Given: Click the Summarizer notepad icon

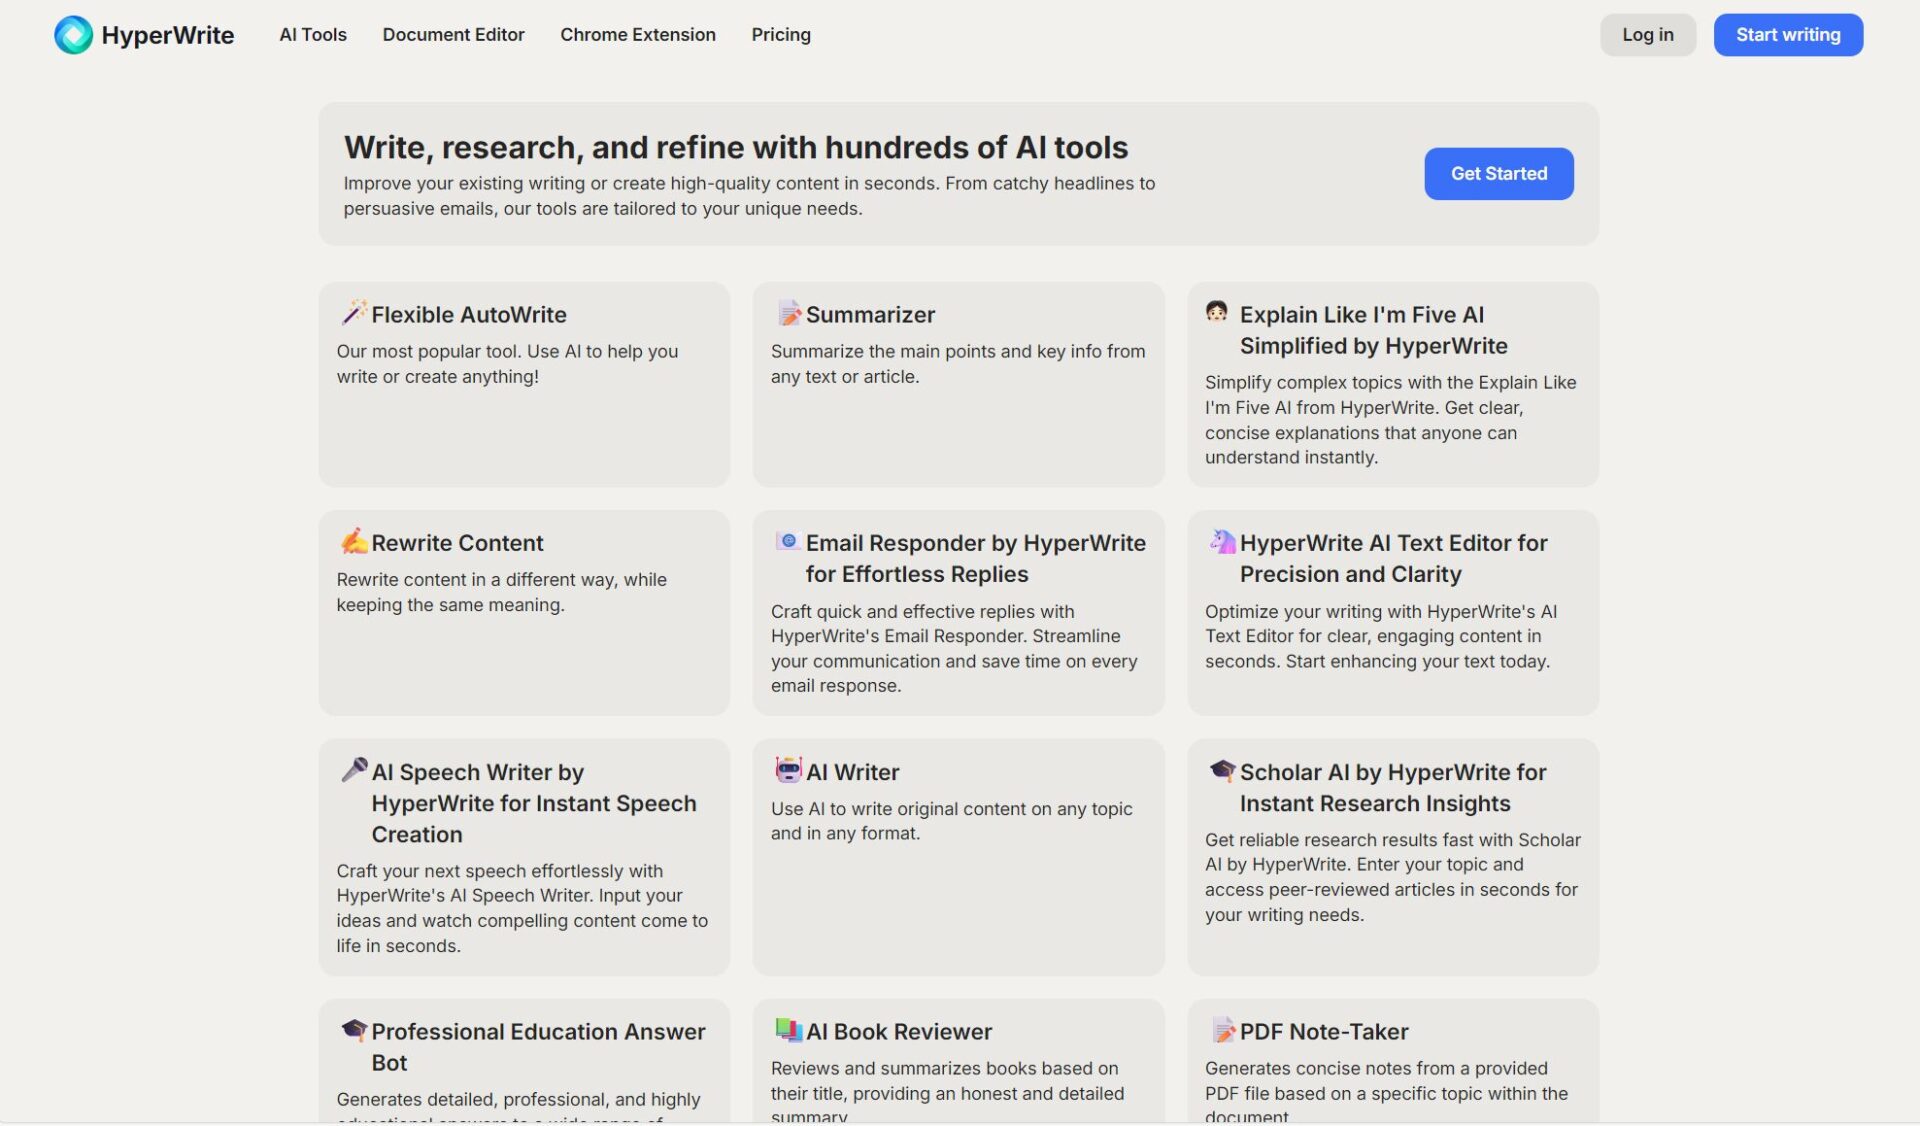Looking at the screenshot, I should [x=788, y=313].
